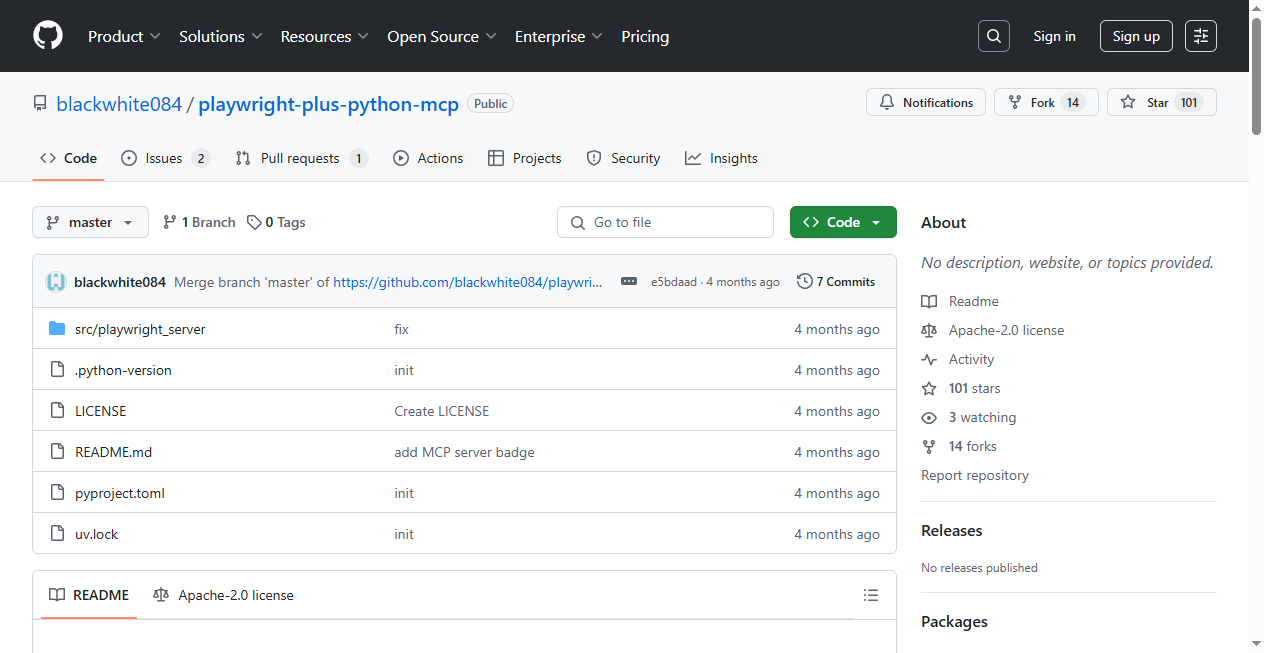Viewport: 1264px width, 653px height.
Task: Click the tag icon next to 0 Tags
Action: point(254,222)
